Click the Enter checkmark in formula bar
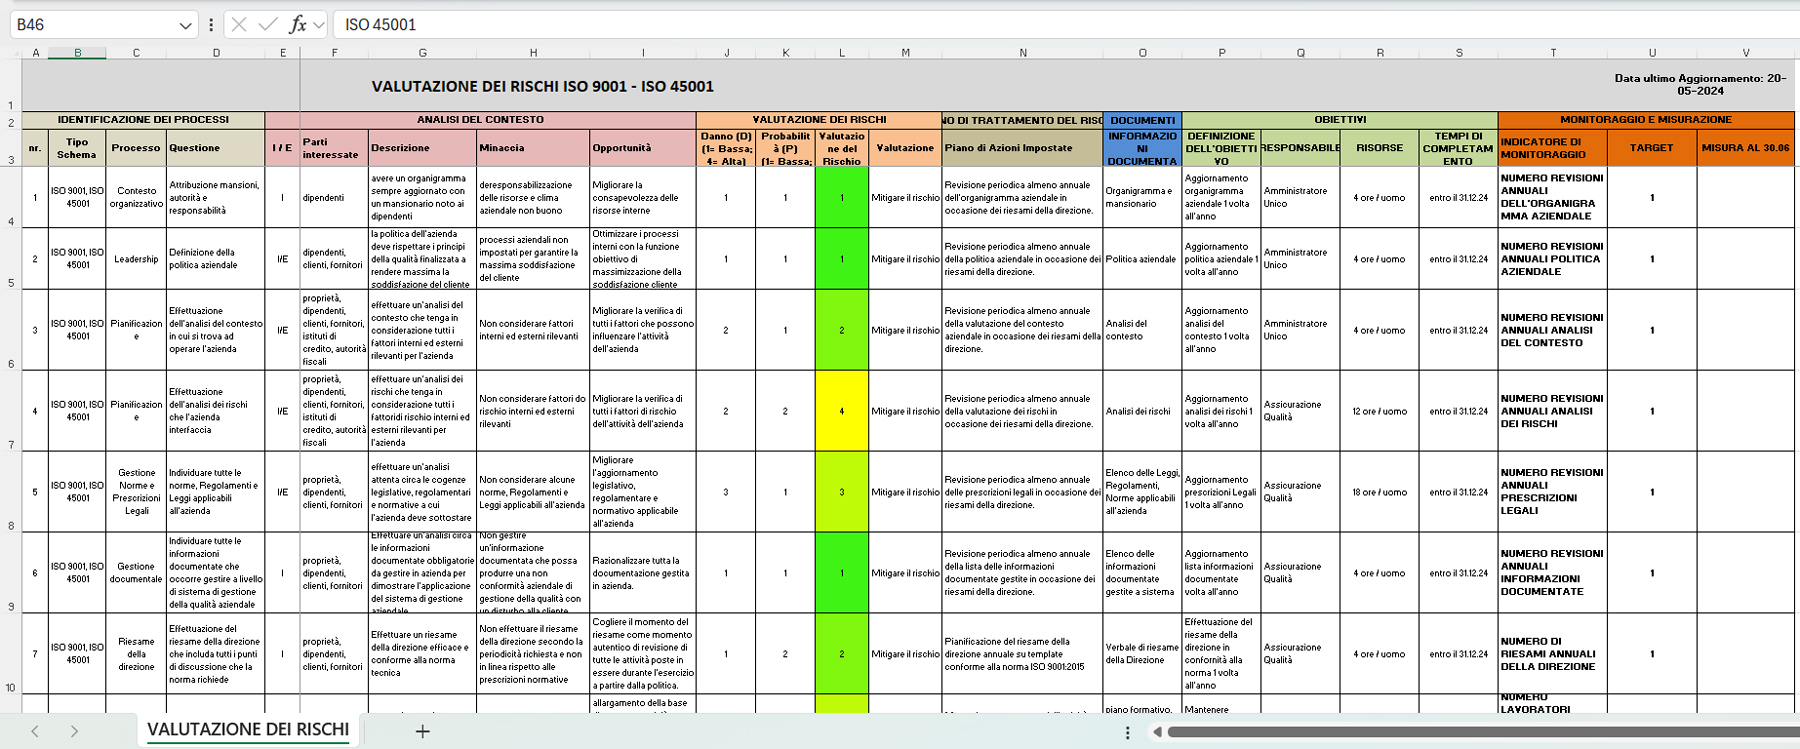Image resolution: width=1800 pixels, height=749 pixels. pyautogui.click(x=267, y=25)
